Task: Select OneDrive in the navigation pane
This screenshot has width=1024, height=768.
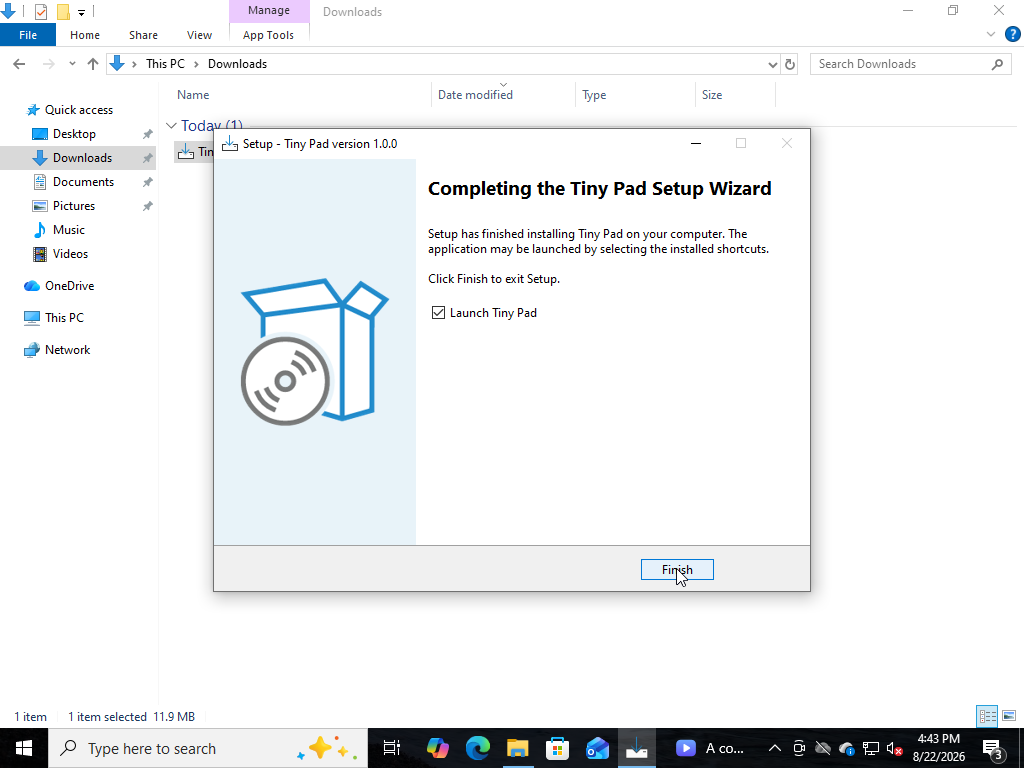Action: pos(69,286)
